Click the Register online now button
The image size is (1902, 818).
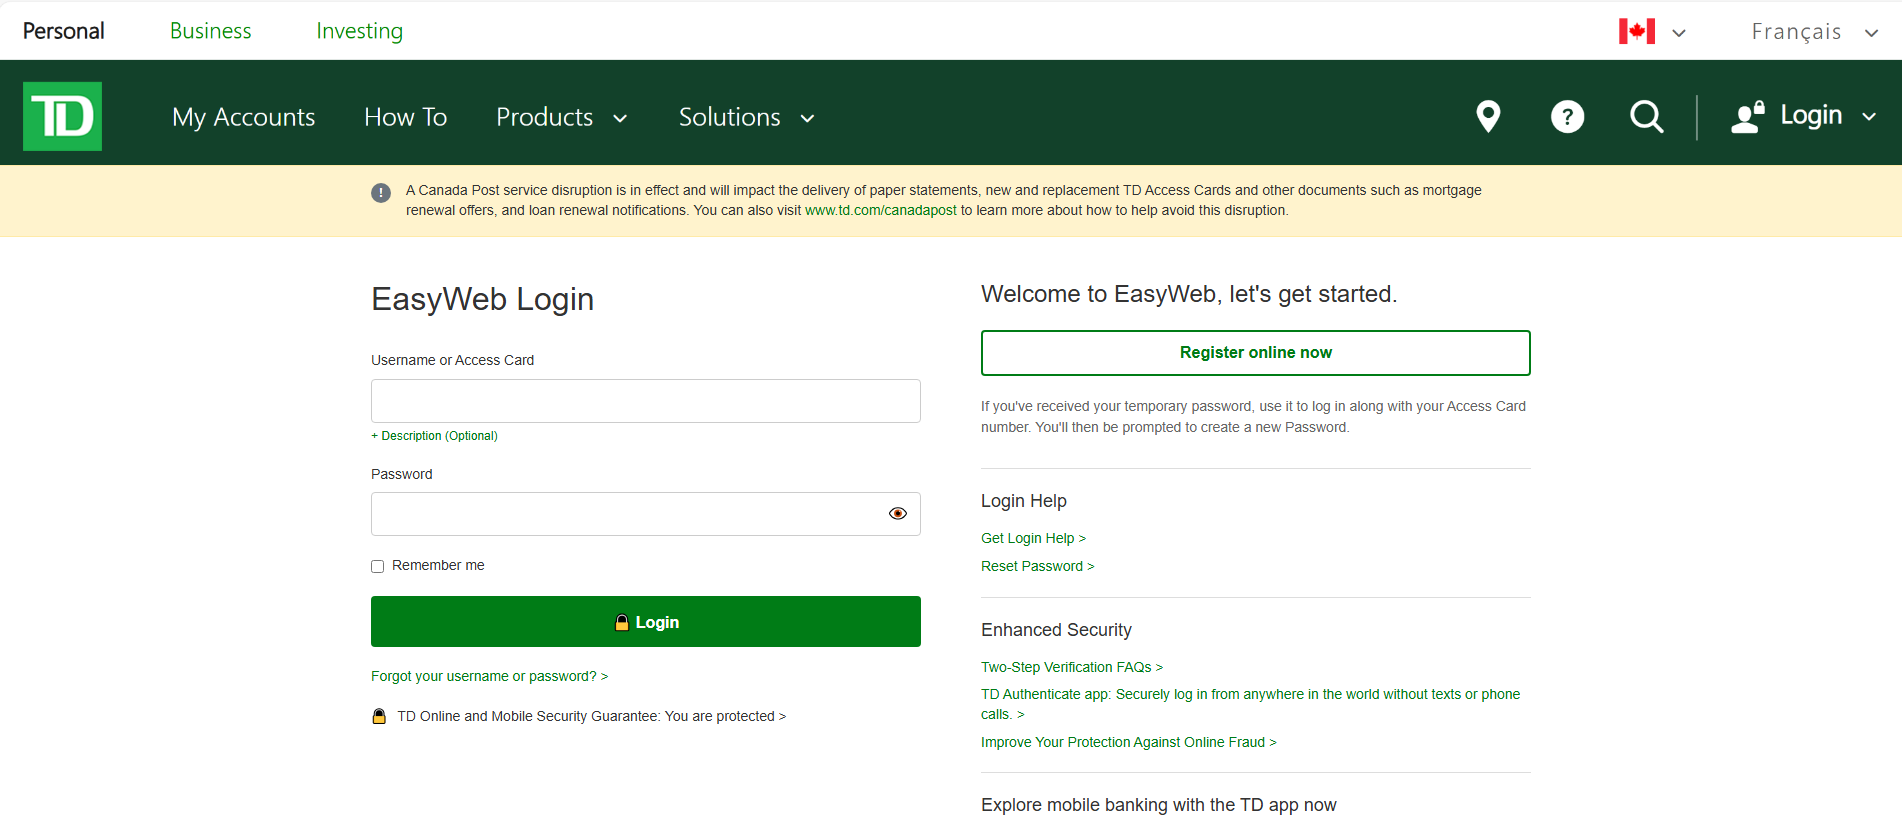(x=1256, y=353)
